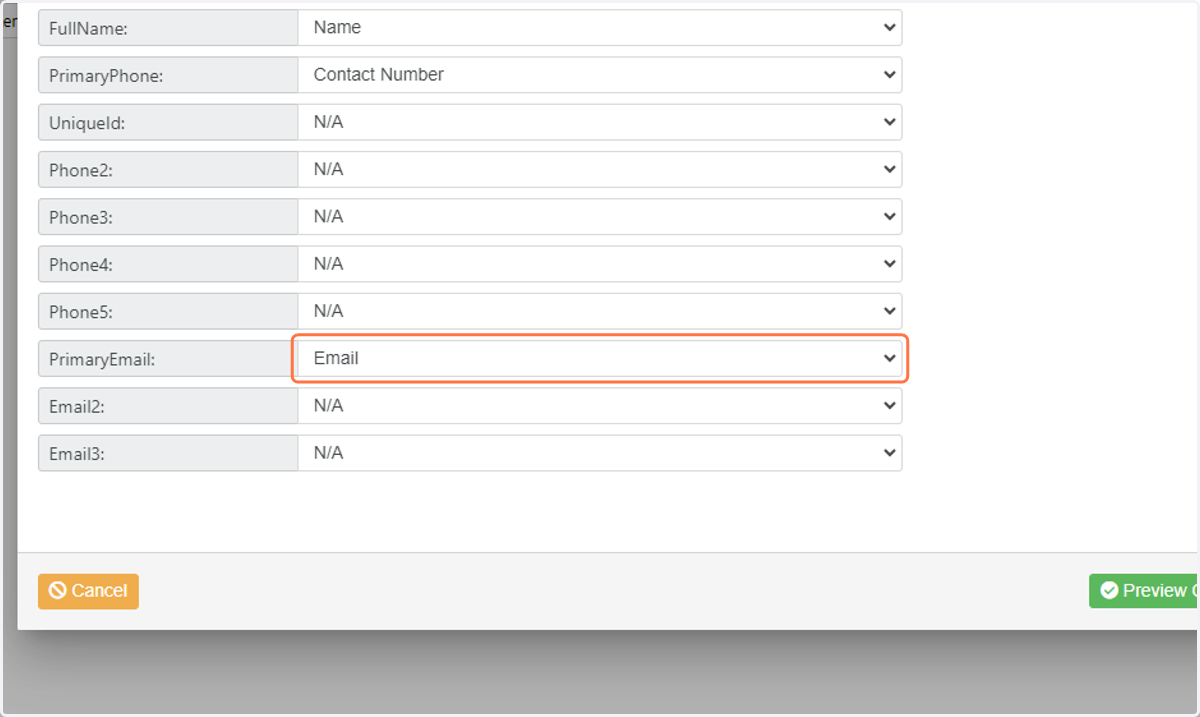This screenshot has height=717, width=1200.
Task: Click the orange Cancel button
Action: pos(88,591)
